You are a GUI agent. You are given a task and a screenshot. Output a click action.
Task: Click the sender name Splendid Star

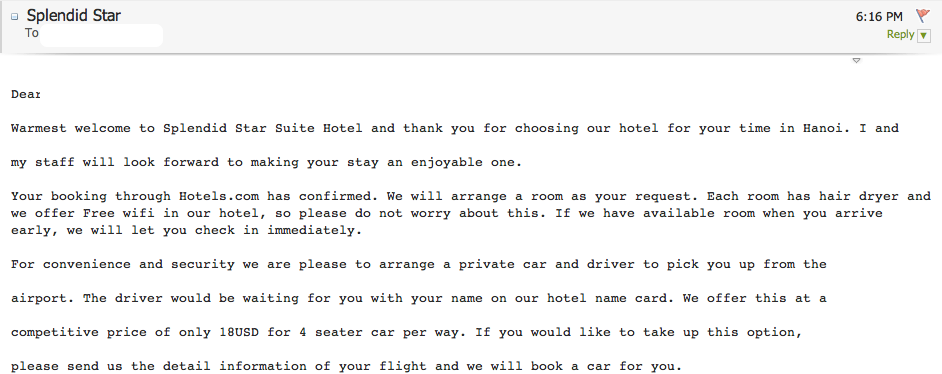point(73,16)
